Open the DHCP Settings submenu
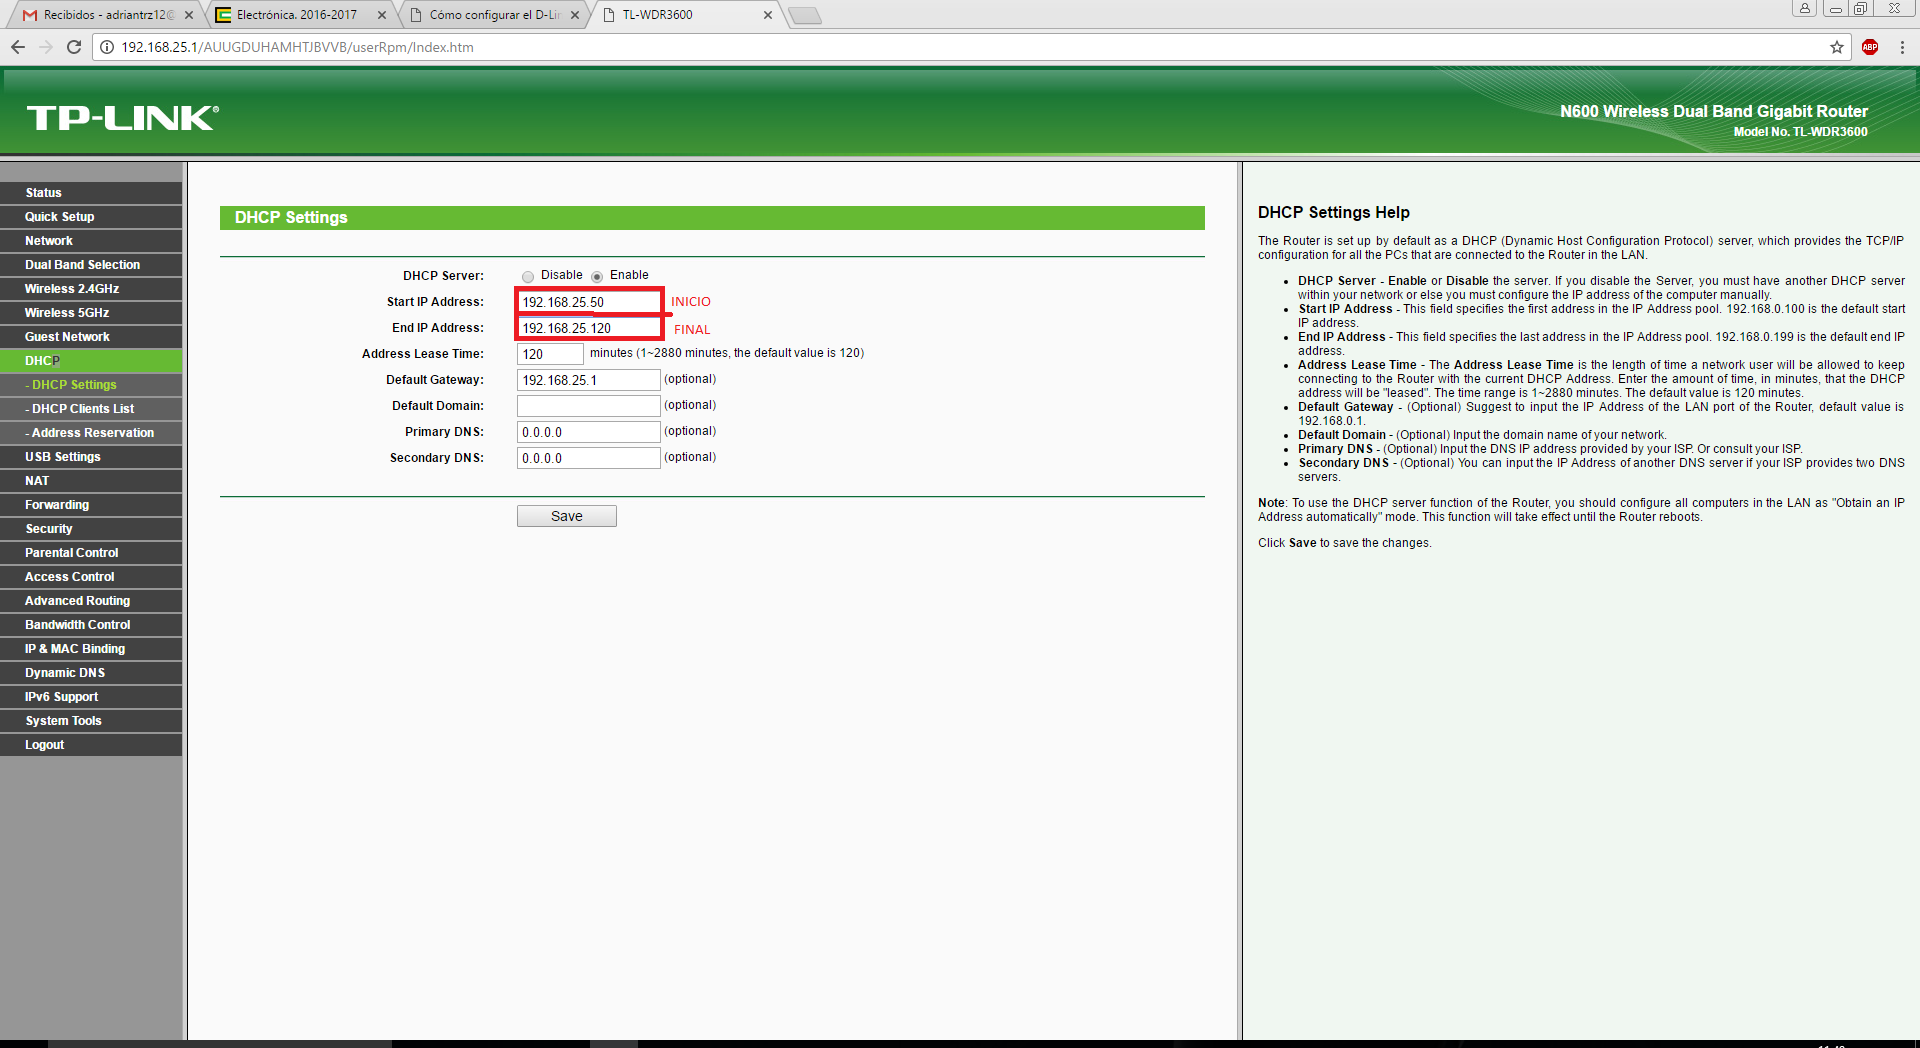The width and height of the screenshot is (1920, 1048). click(x=91, y=385)
